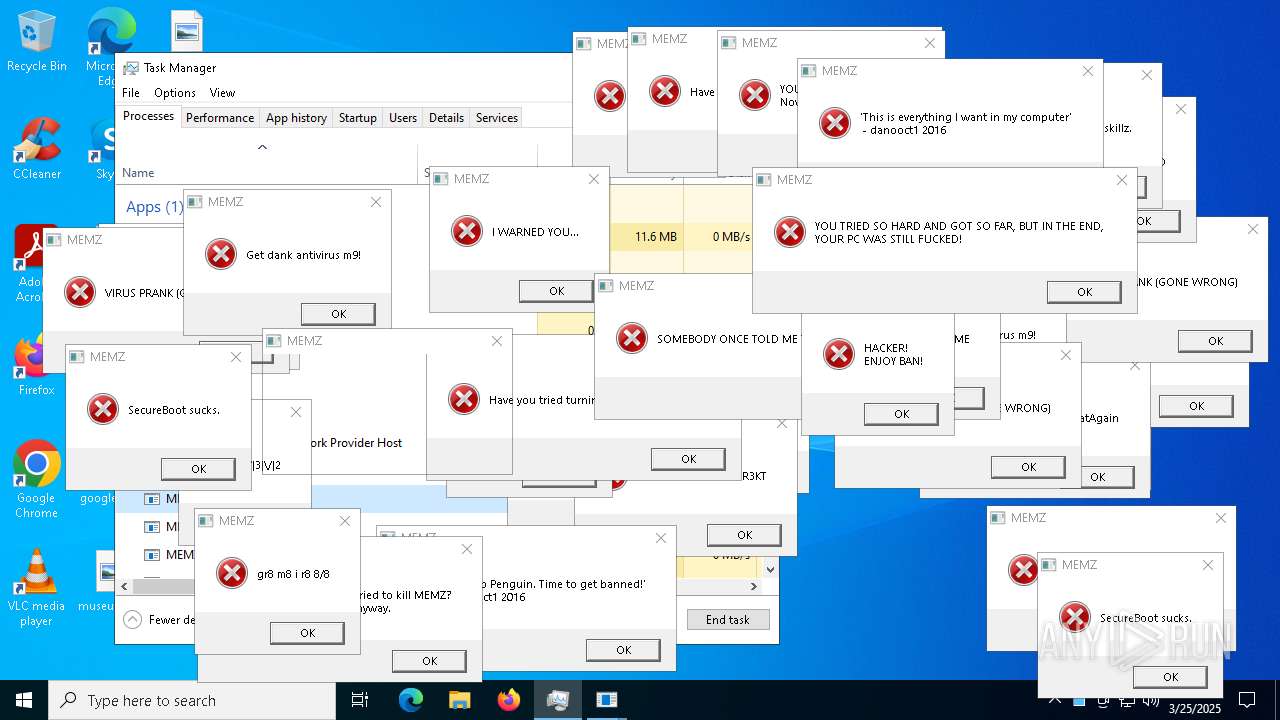Viewport: 1280px width, 720px height.
Task: Open File Explorer from the taskbar
Action: click(459, 700)
